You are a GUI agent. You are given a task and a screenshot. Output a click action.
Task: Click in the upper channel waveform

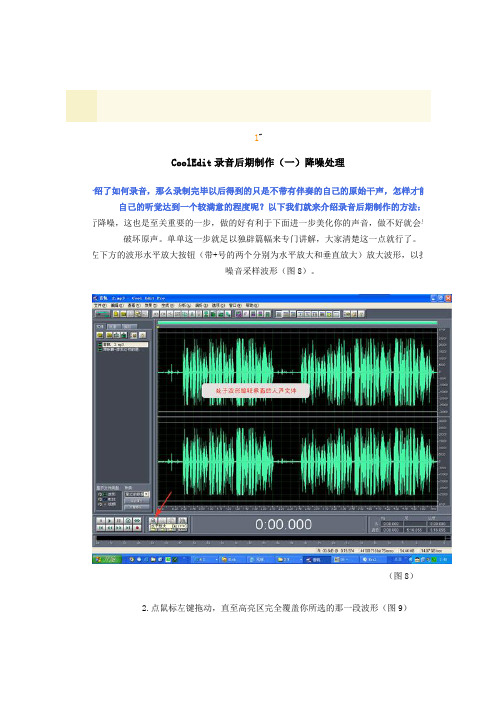click(x=297, y=372)
